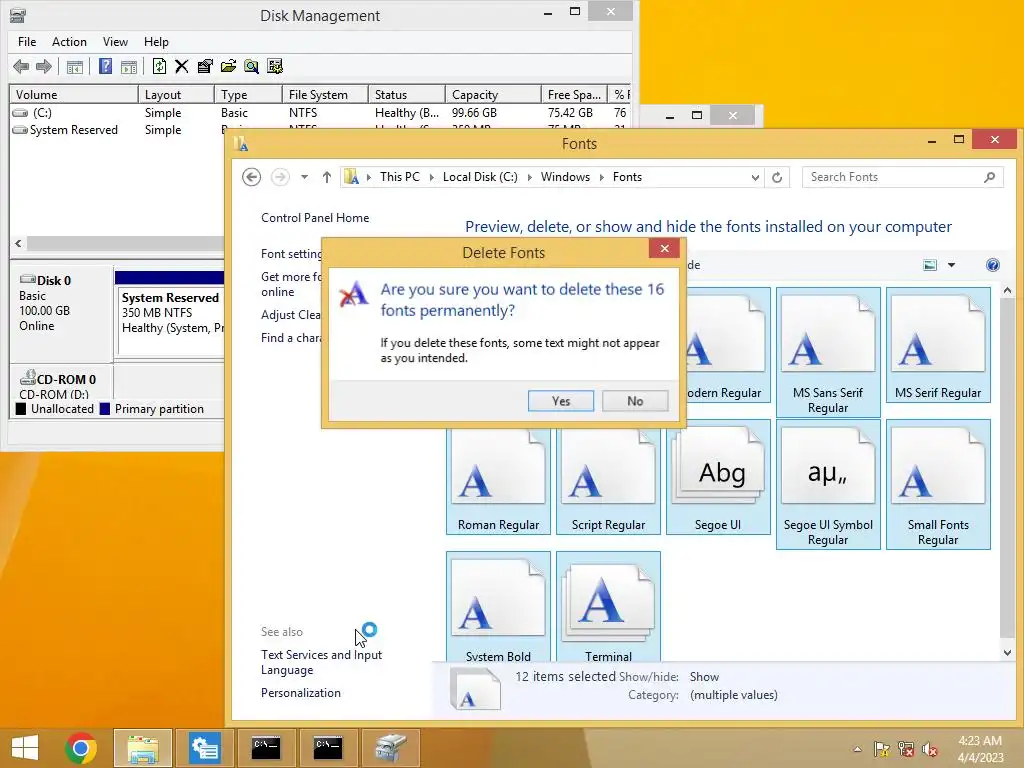The height and width of the screenshot is (768, 1024).
Task: Select the Terminal font family
Action: pyautogui.click(x=608, y=607)
